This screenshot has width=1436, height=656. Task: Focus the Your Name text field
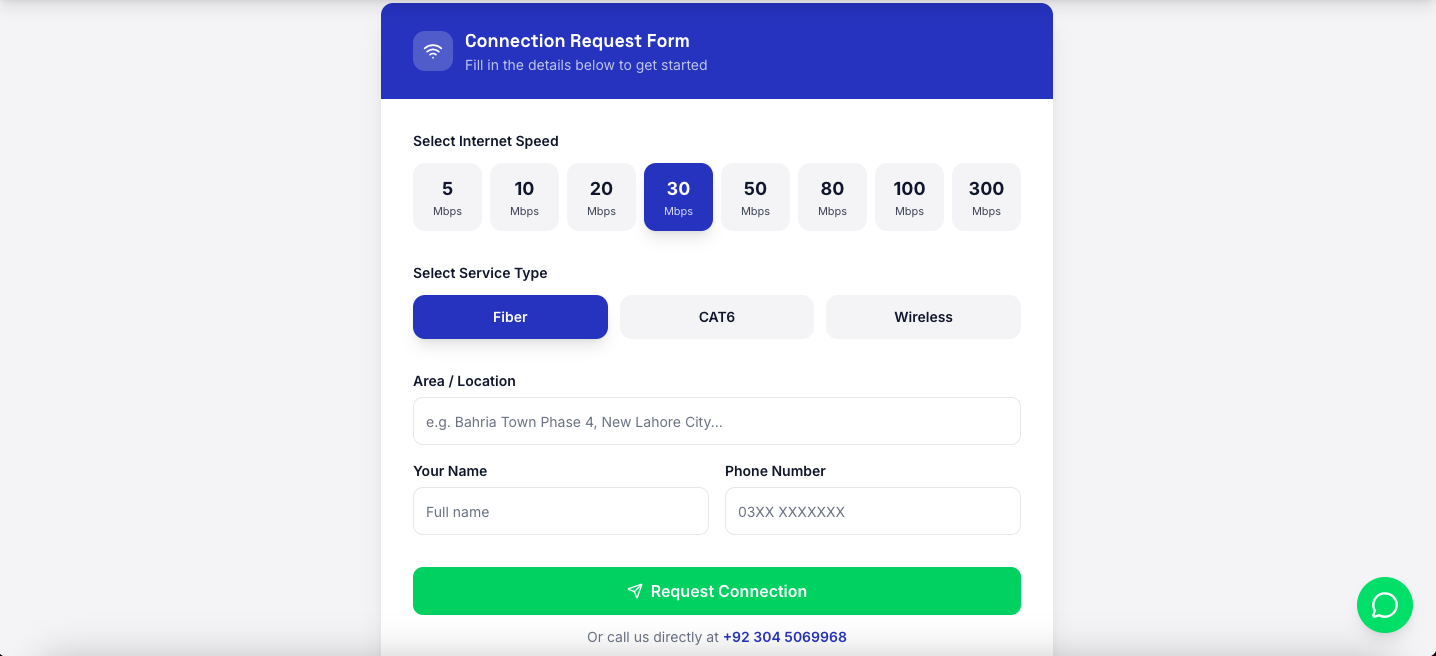pyautogui.click(x=560, y=511)
